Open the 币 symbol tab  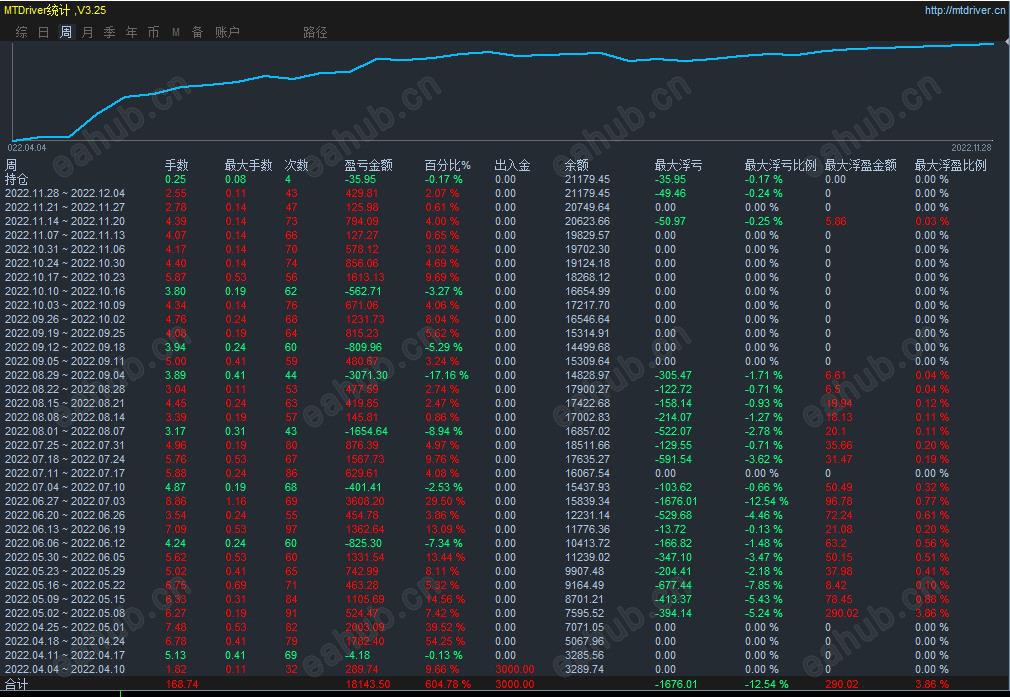point(153,32)
